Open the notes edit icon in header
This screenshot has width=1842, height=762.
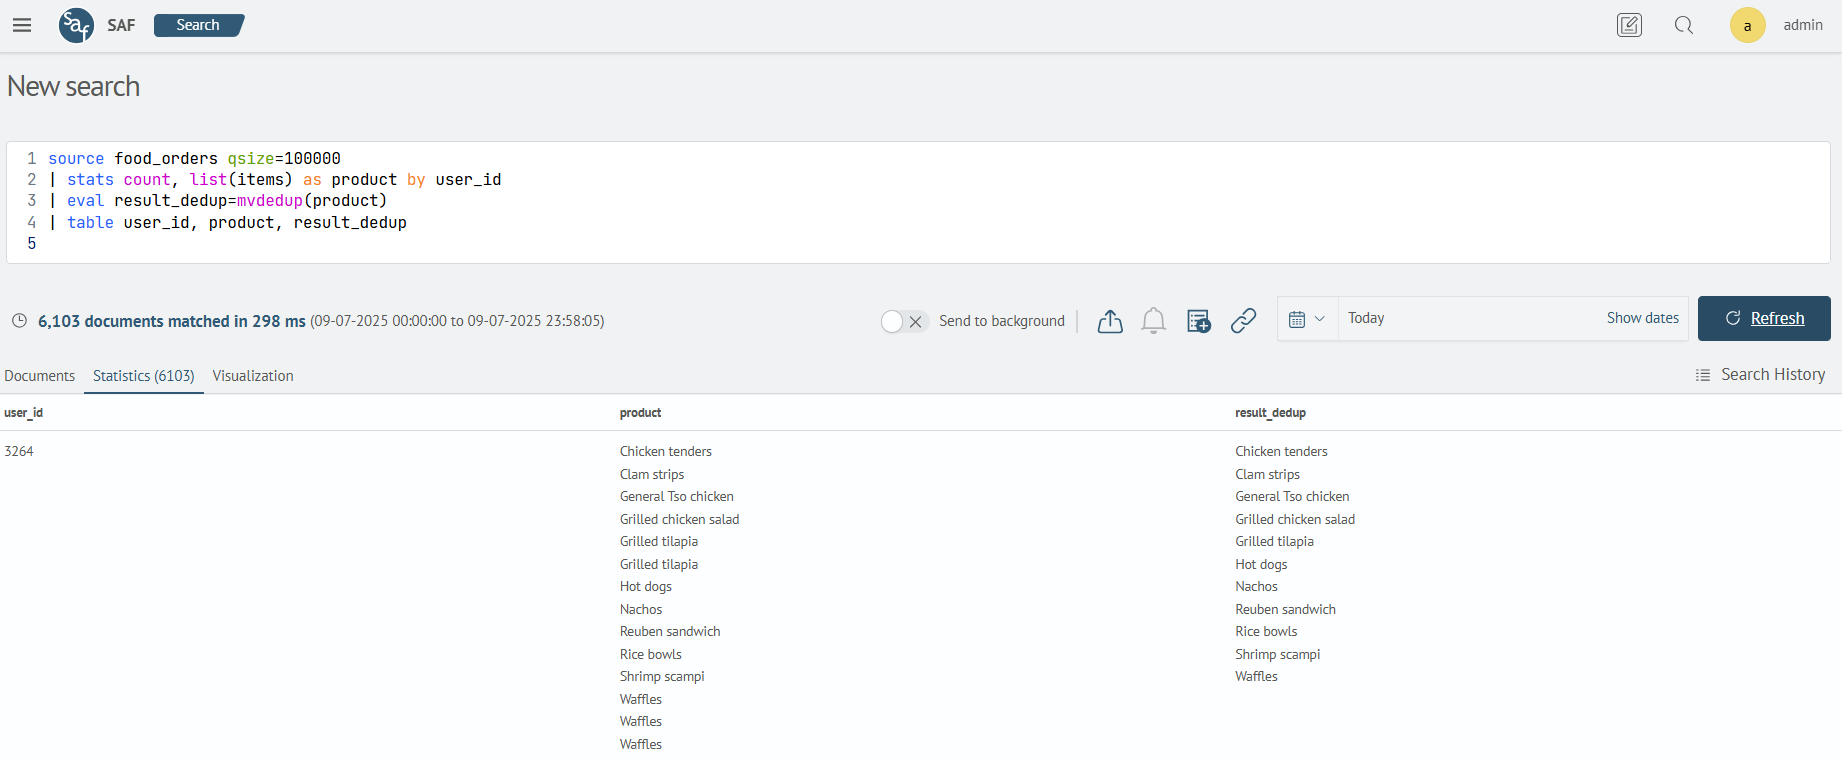click(x=1629, y=25)
